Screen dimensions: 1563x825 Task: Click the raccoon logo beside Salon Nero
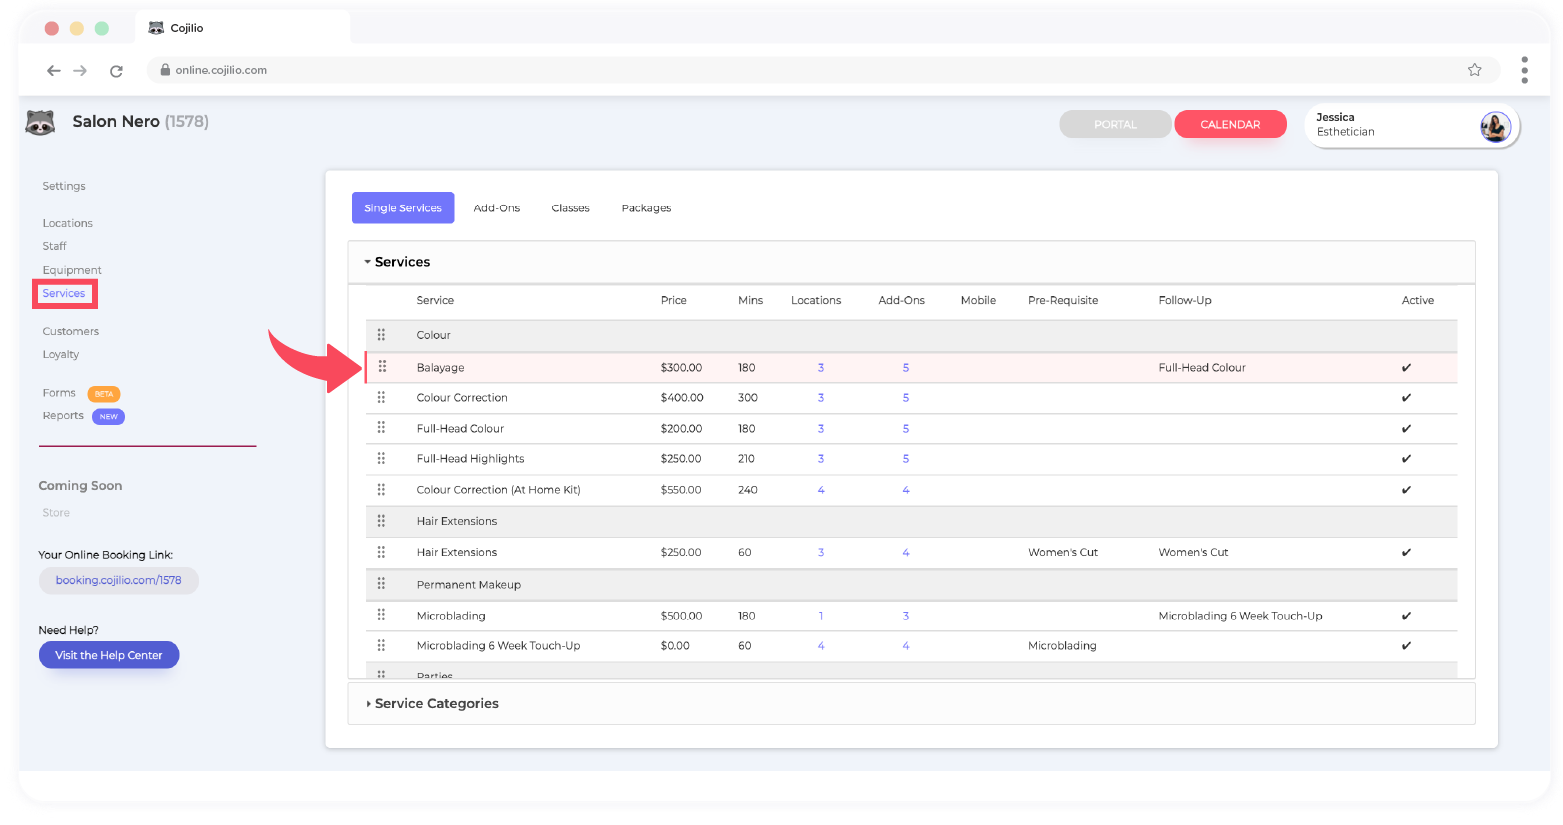pos(40,122)
